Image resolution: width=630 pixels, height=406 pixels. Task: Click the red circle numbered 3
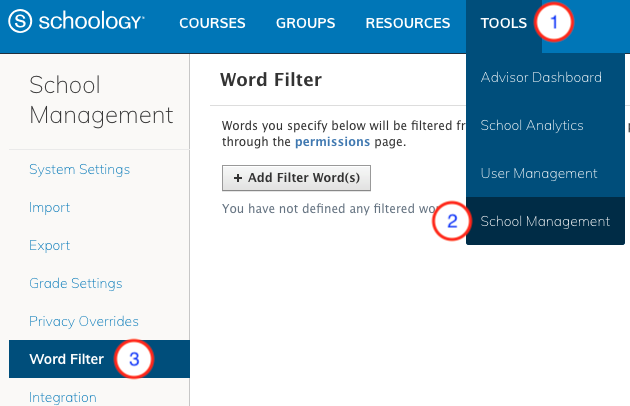pos(135,359)
